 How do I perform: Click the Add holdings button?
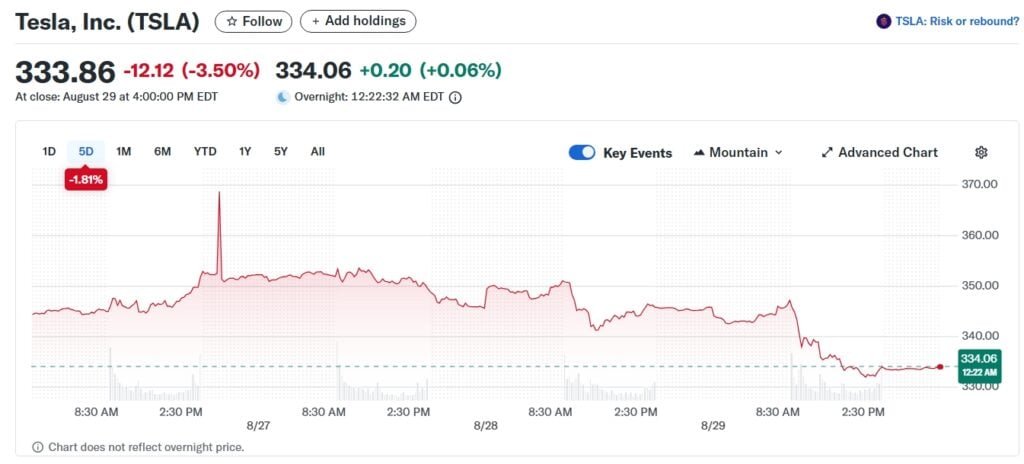coord(358,21)
